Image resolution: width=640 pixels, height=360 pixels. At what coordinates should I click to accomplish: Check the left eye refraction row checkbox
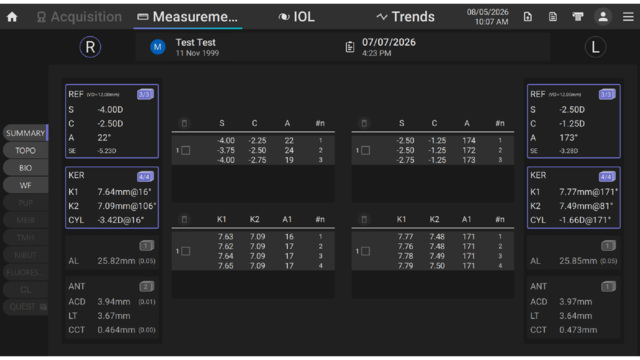click(x=366, y=151)
